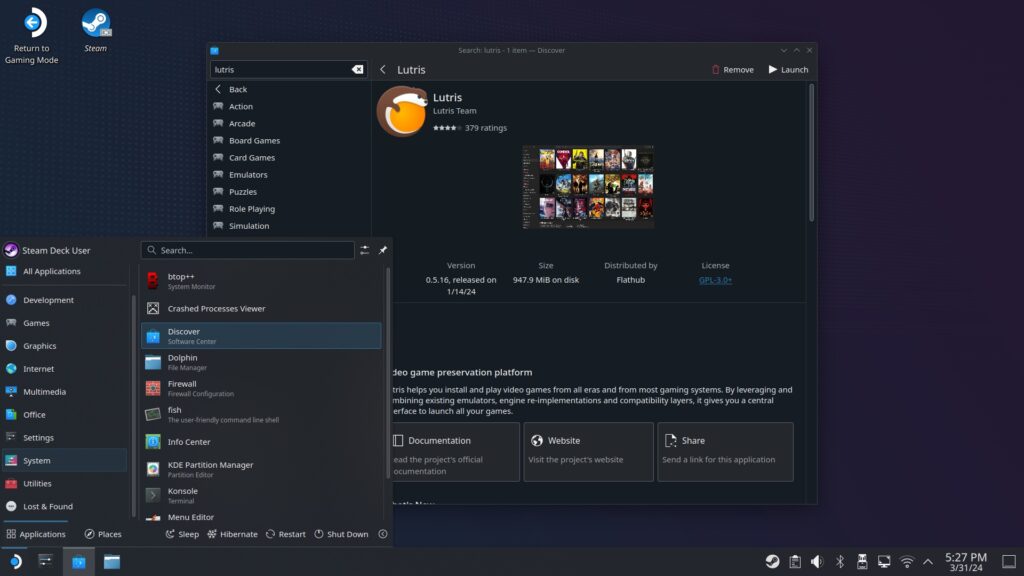The height and width of the screenshot is (576, 1024).
Task: Select the Emulators category
Action: click(x=289, y=174)
